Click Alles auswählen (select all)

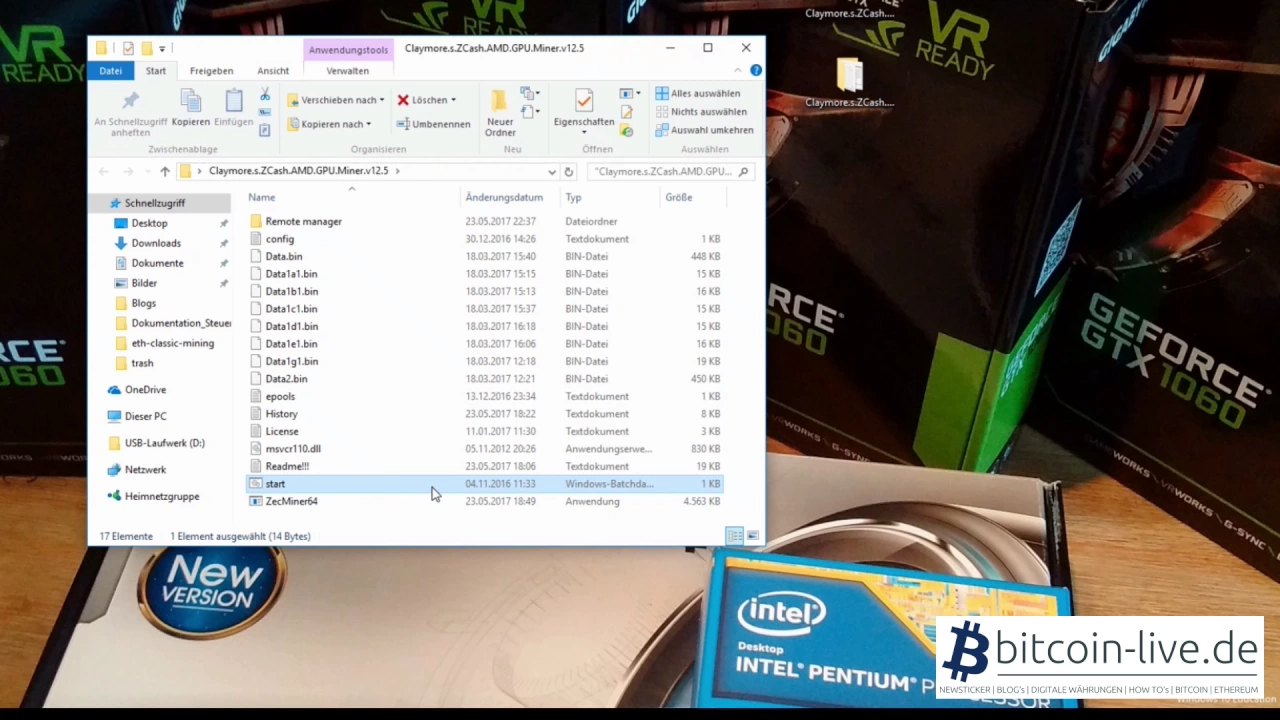[698, 93]
